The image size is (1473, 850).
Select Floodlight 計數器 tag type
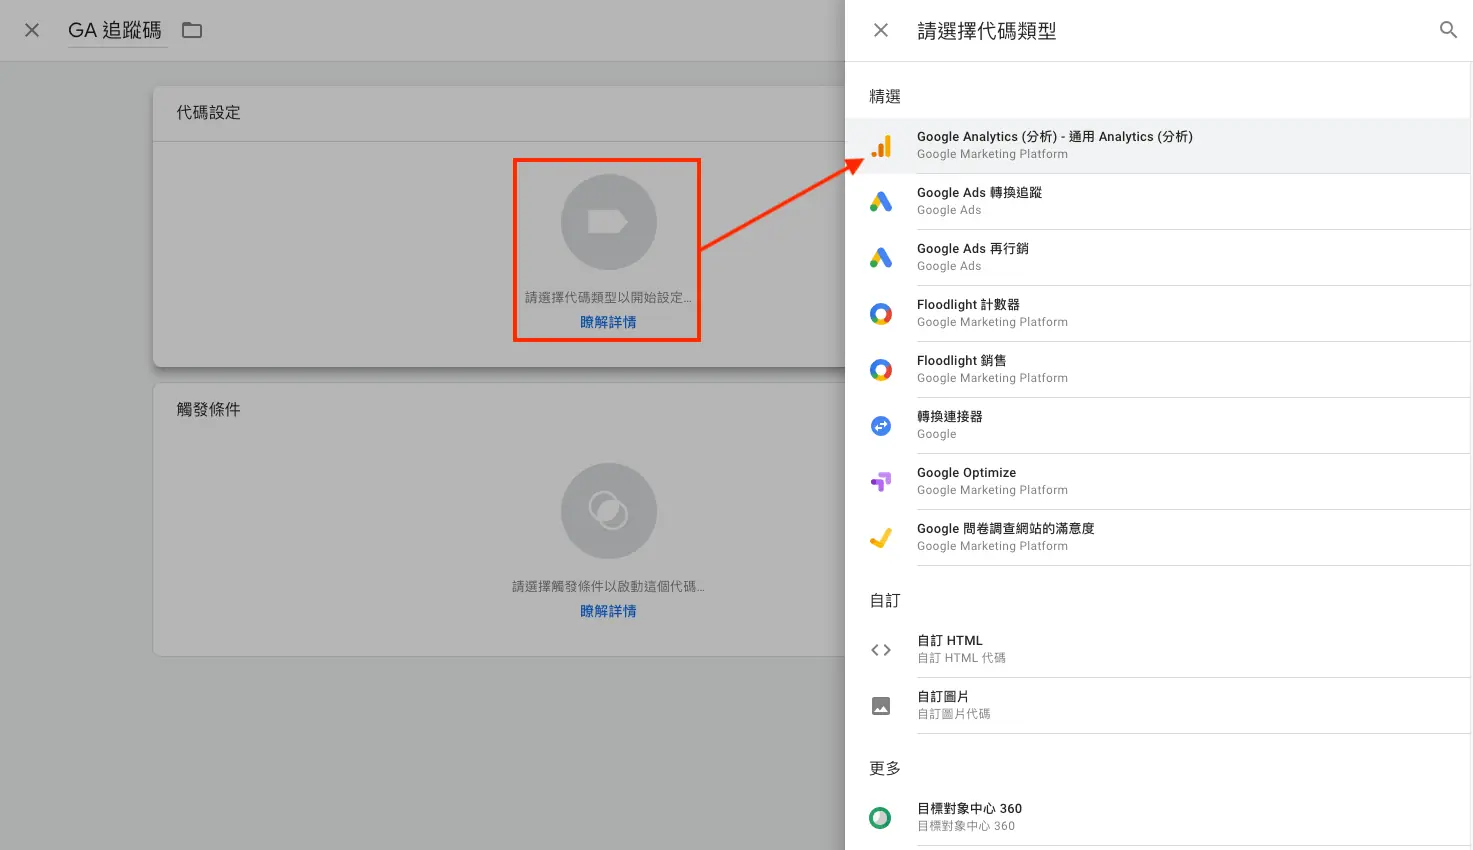(1158, 314)
